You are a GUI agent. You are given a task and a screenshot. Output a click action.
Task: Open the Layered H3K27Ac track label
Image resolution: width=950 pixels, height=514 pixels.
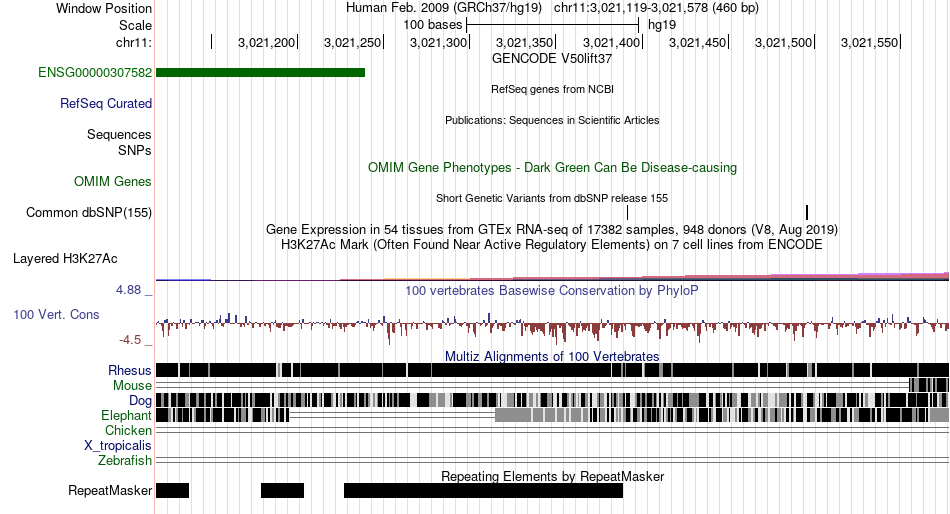pos(65,259)
